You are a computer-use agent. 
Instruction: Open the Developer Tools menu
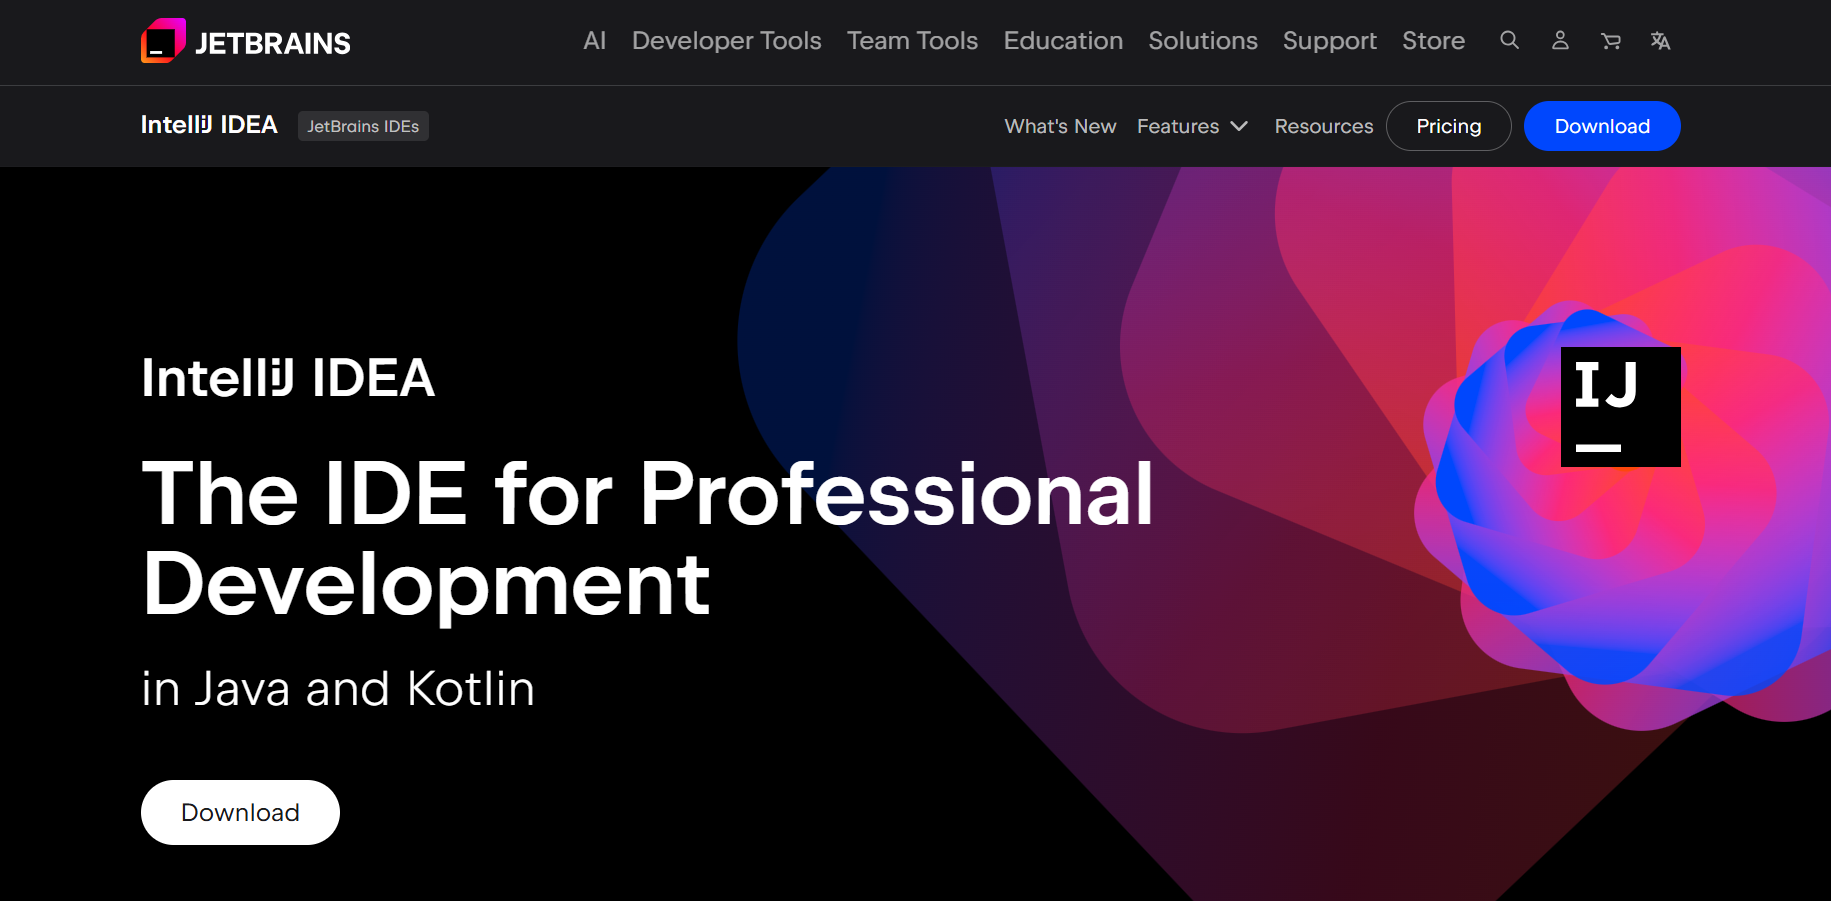point(726,41)
